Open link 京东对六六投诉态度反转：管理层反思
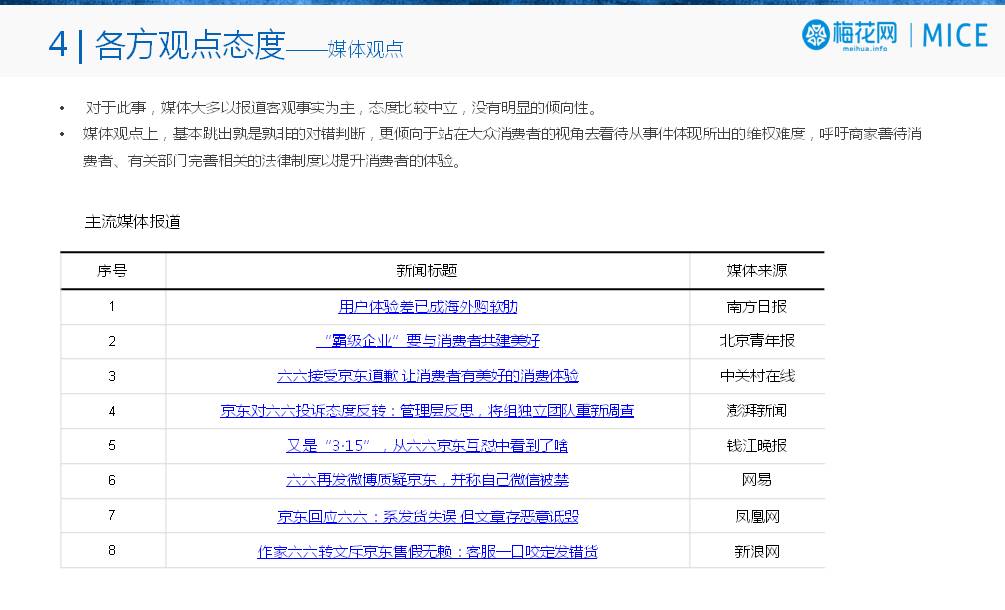 pyautogui.click(x=426, y=411)
